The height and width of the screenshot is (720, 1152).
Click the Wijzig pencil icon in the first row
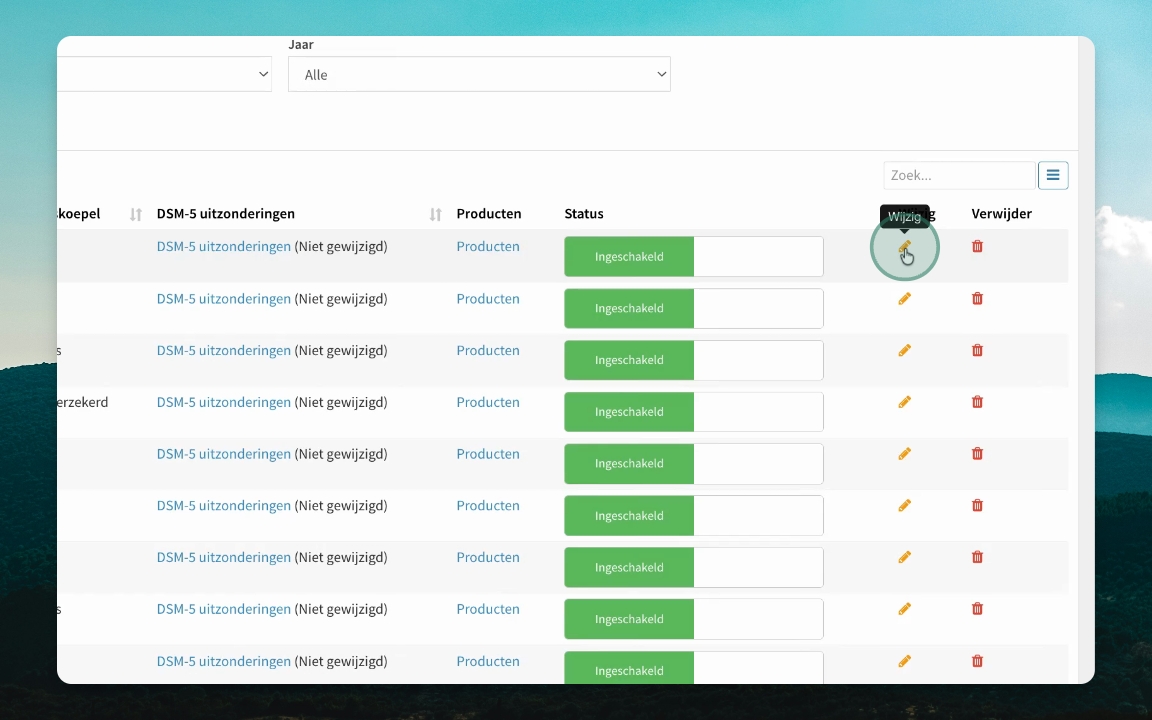point(904,247)
